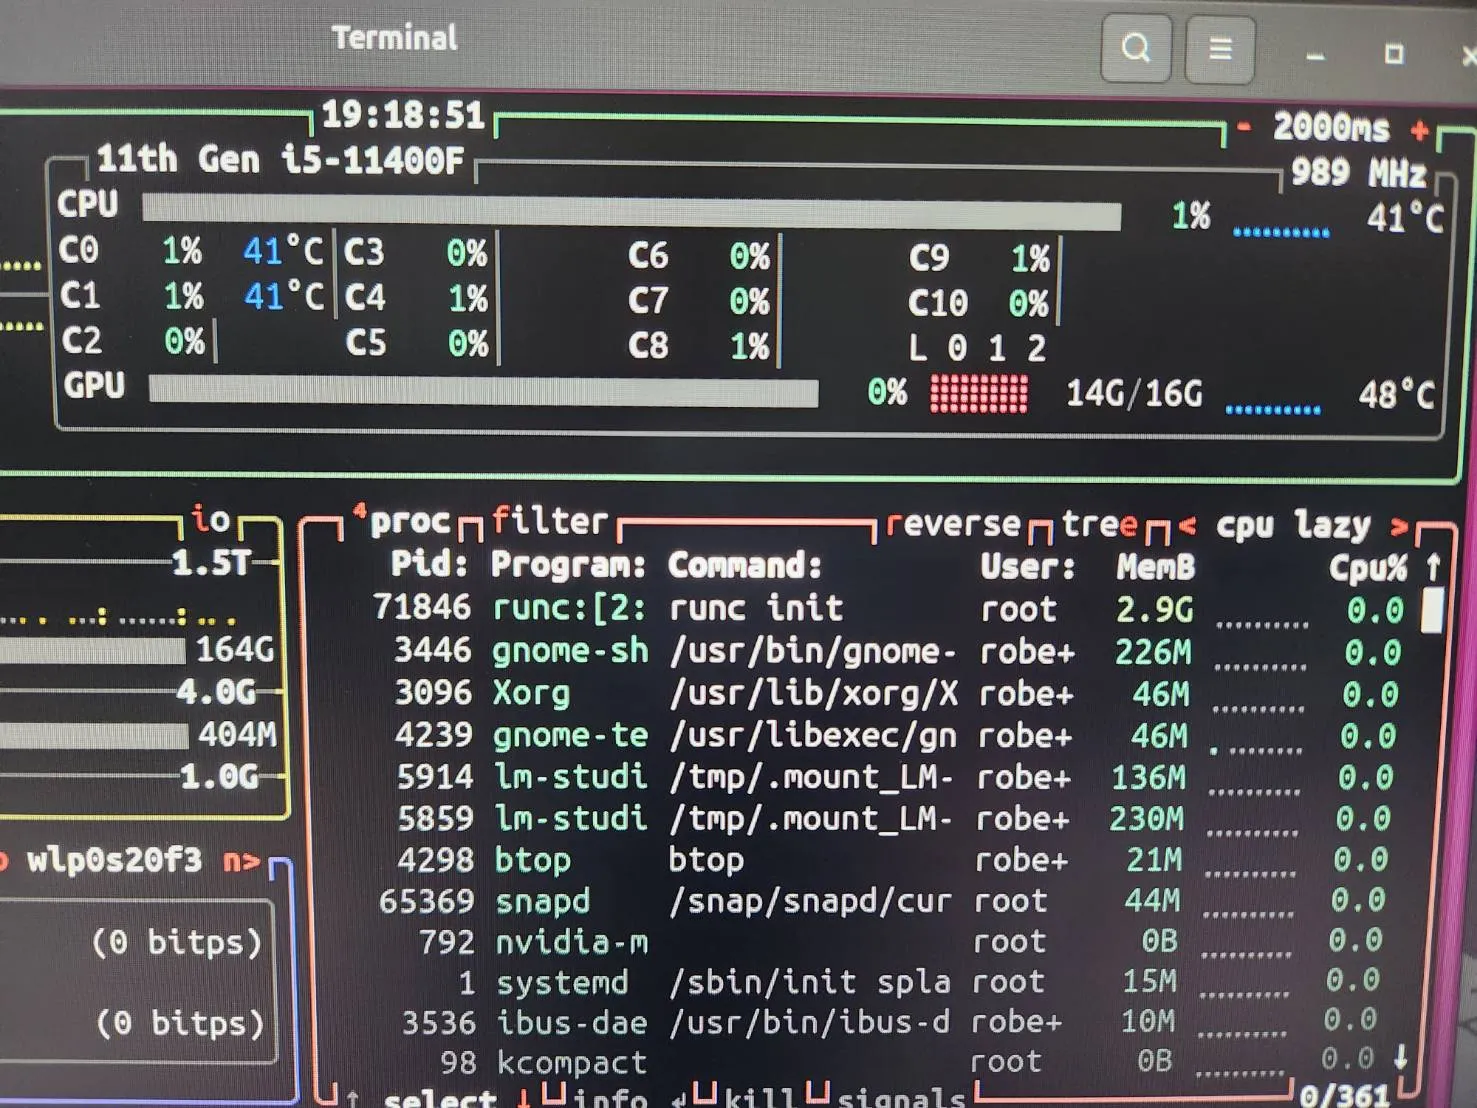
Task: Click the 2000ms update interval value
Action: [1331, 128]
